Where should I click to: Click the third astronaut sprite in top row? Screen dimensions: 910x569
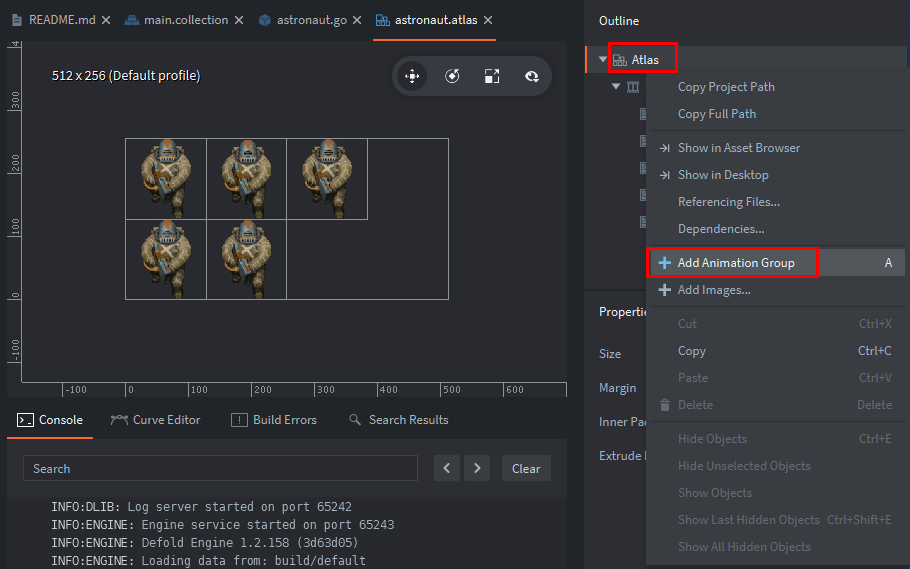coord(327,179)
